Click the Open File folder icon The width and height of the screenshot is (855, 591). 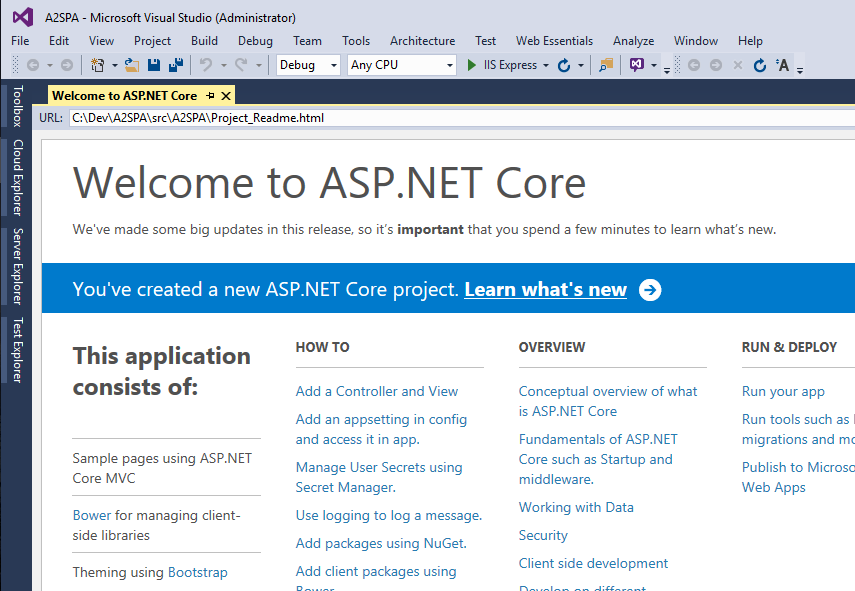click(131, 65)
